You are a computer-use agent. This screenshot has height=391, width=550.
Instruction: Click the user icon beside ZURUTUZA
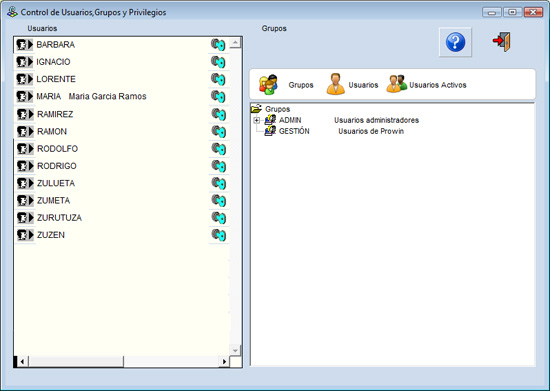coord(25,218)
